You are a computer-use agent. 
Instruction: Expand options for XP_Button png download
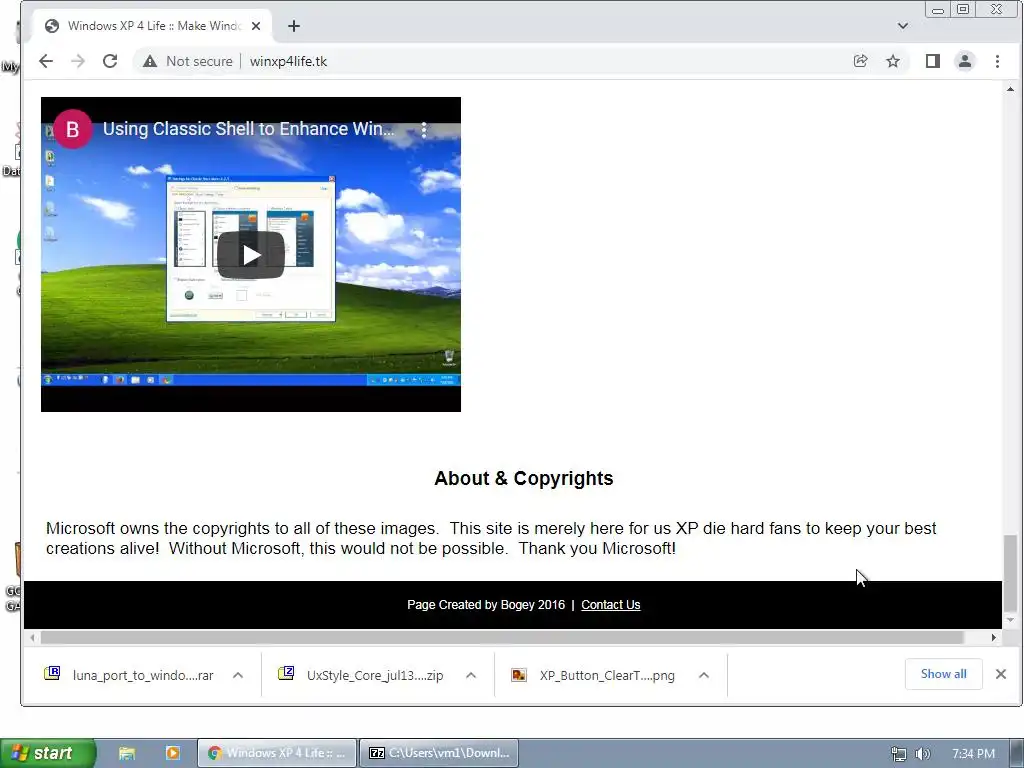(x=703, y=675)
